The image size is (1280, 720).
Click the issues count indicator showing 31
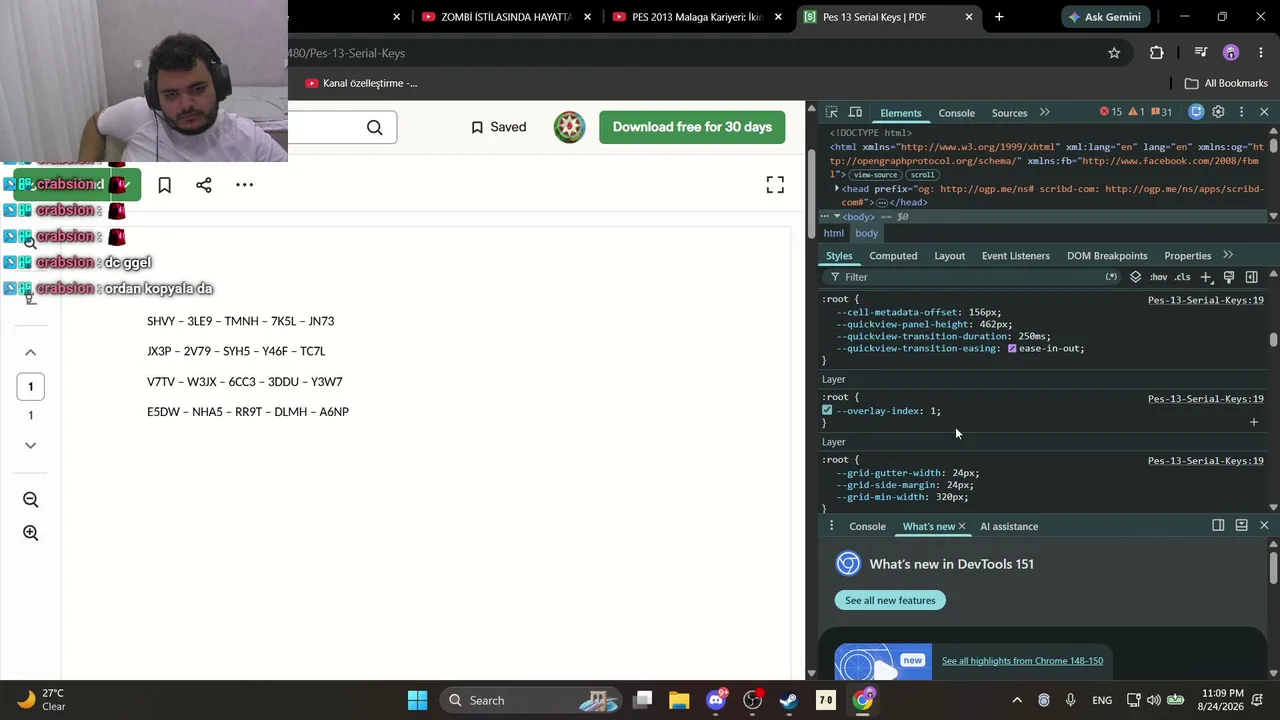[x=1161, y=112]
